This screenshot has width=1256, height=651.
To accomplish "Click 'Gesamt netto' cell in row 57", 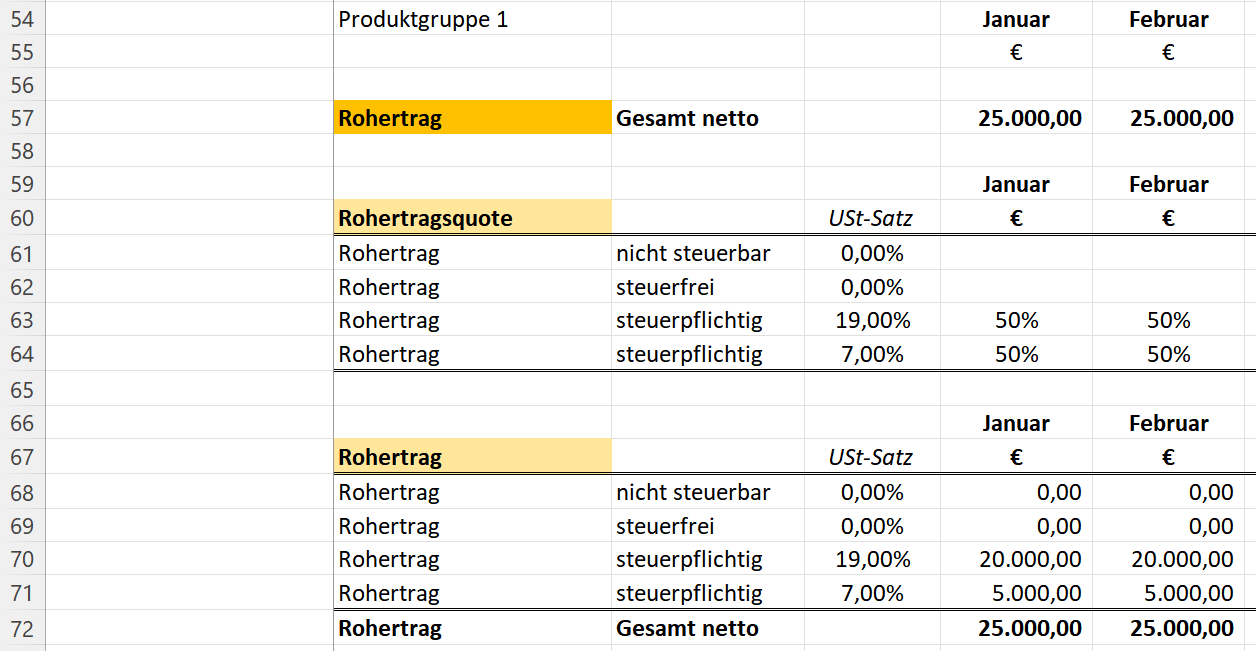I will (x=688, y=118).
